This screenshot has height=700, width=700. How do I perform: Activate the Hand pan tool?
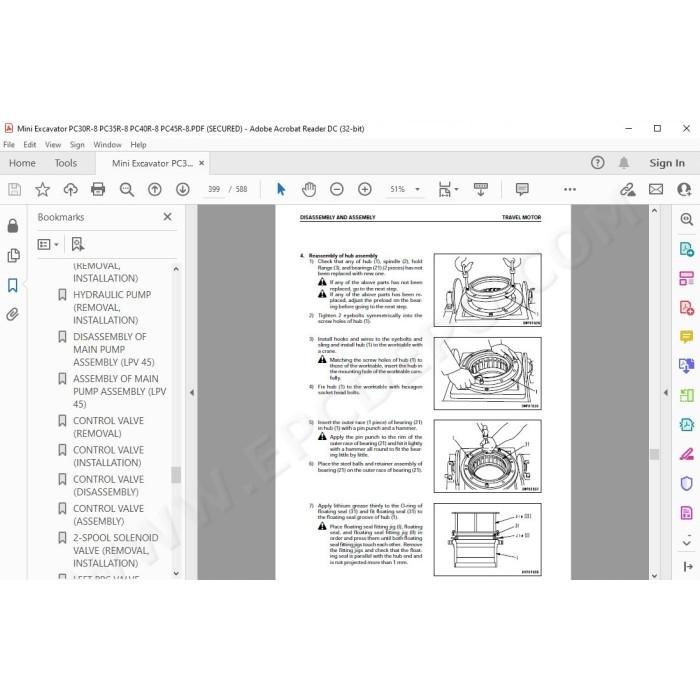(308, 189)
